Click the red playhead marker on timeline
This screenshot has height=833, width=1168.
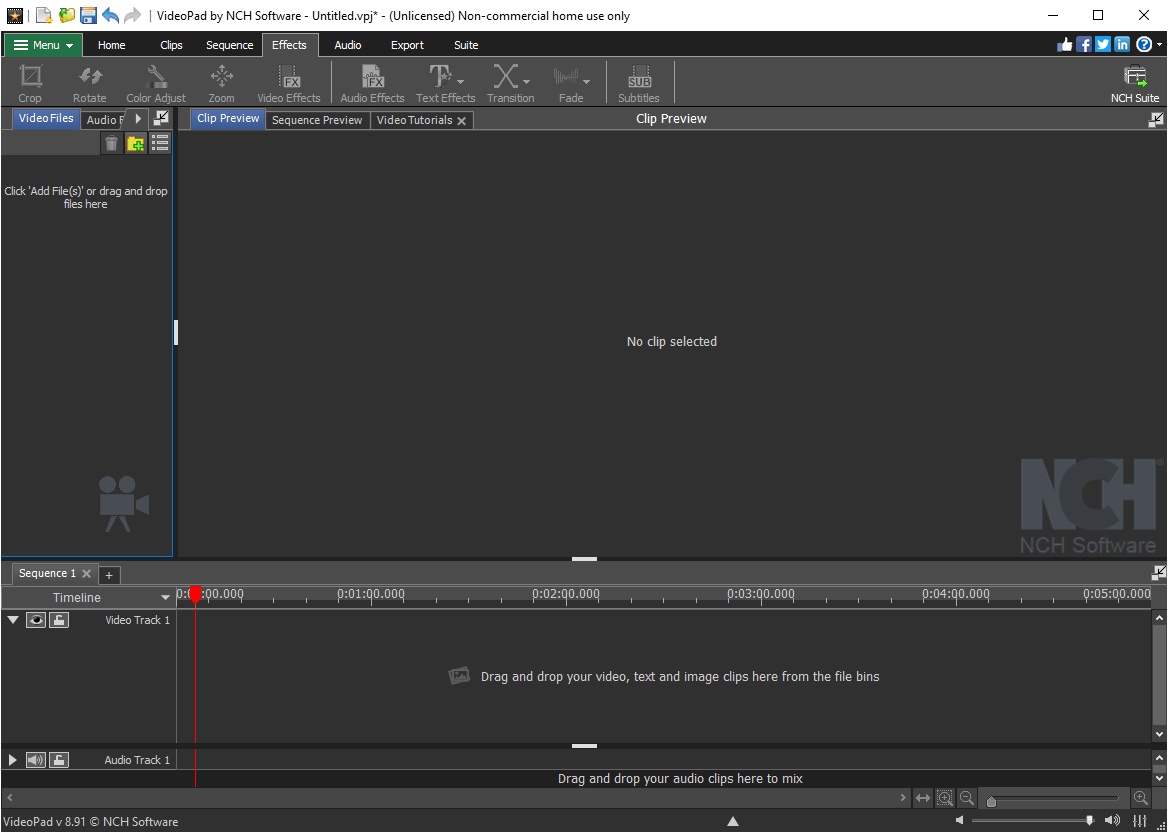point(195,594)
